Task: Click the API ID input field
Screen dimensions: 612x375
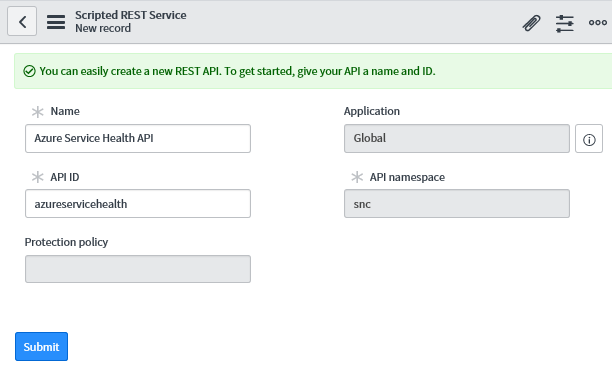Action: 138,204
